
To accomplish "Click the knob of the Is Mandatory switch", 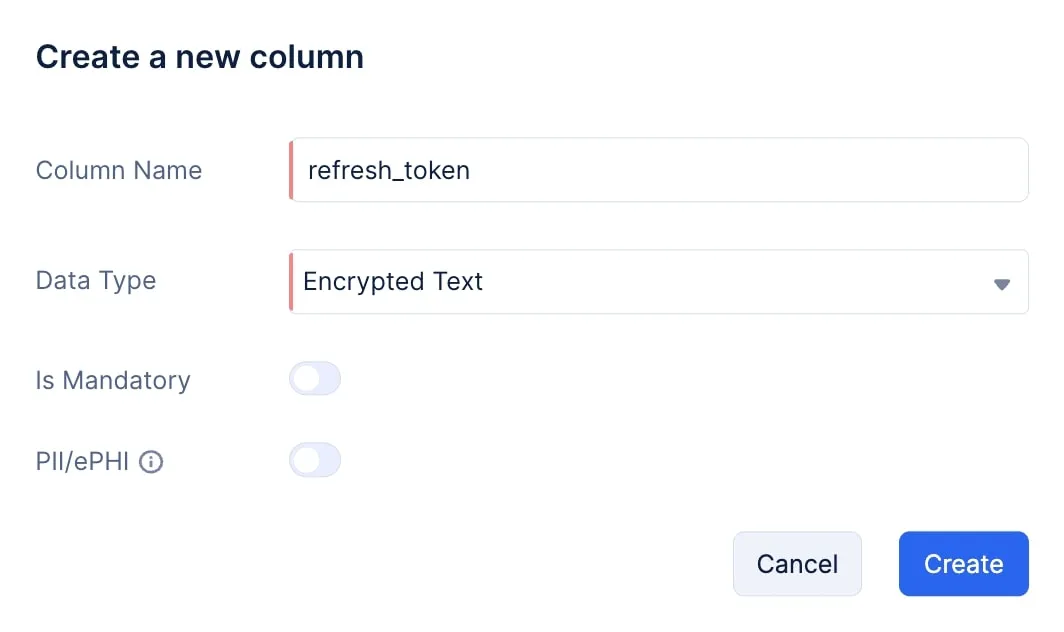I will click(305, 379).
